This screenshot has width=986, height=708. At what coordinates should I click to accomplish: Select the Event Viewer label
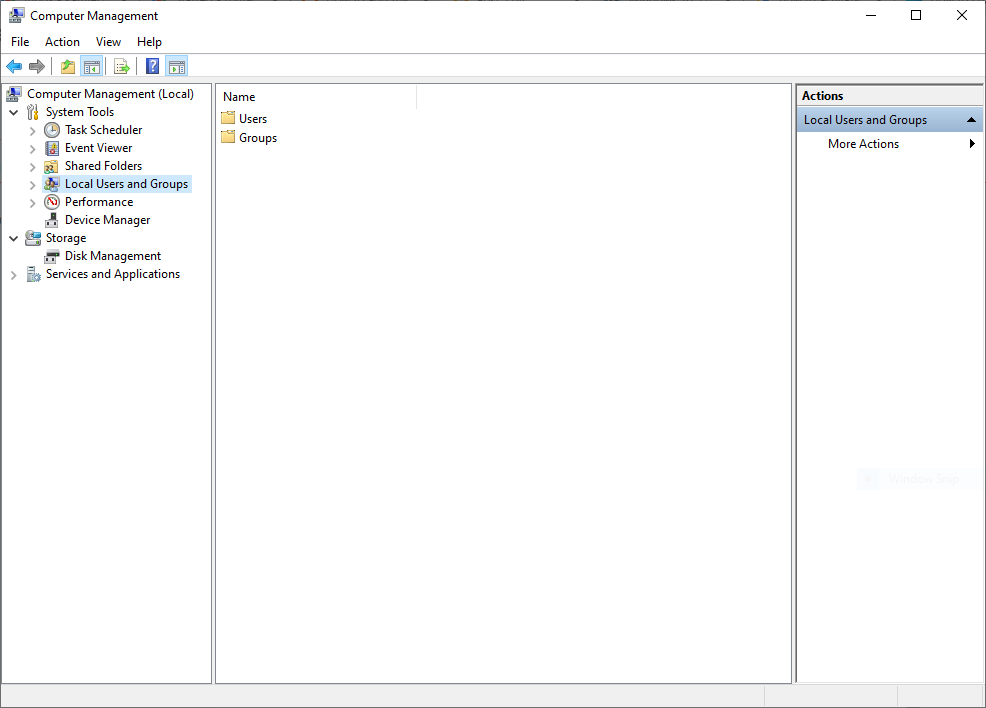point(99,148)
